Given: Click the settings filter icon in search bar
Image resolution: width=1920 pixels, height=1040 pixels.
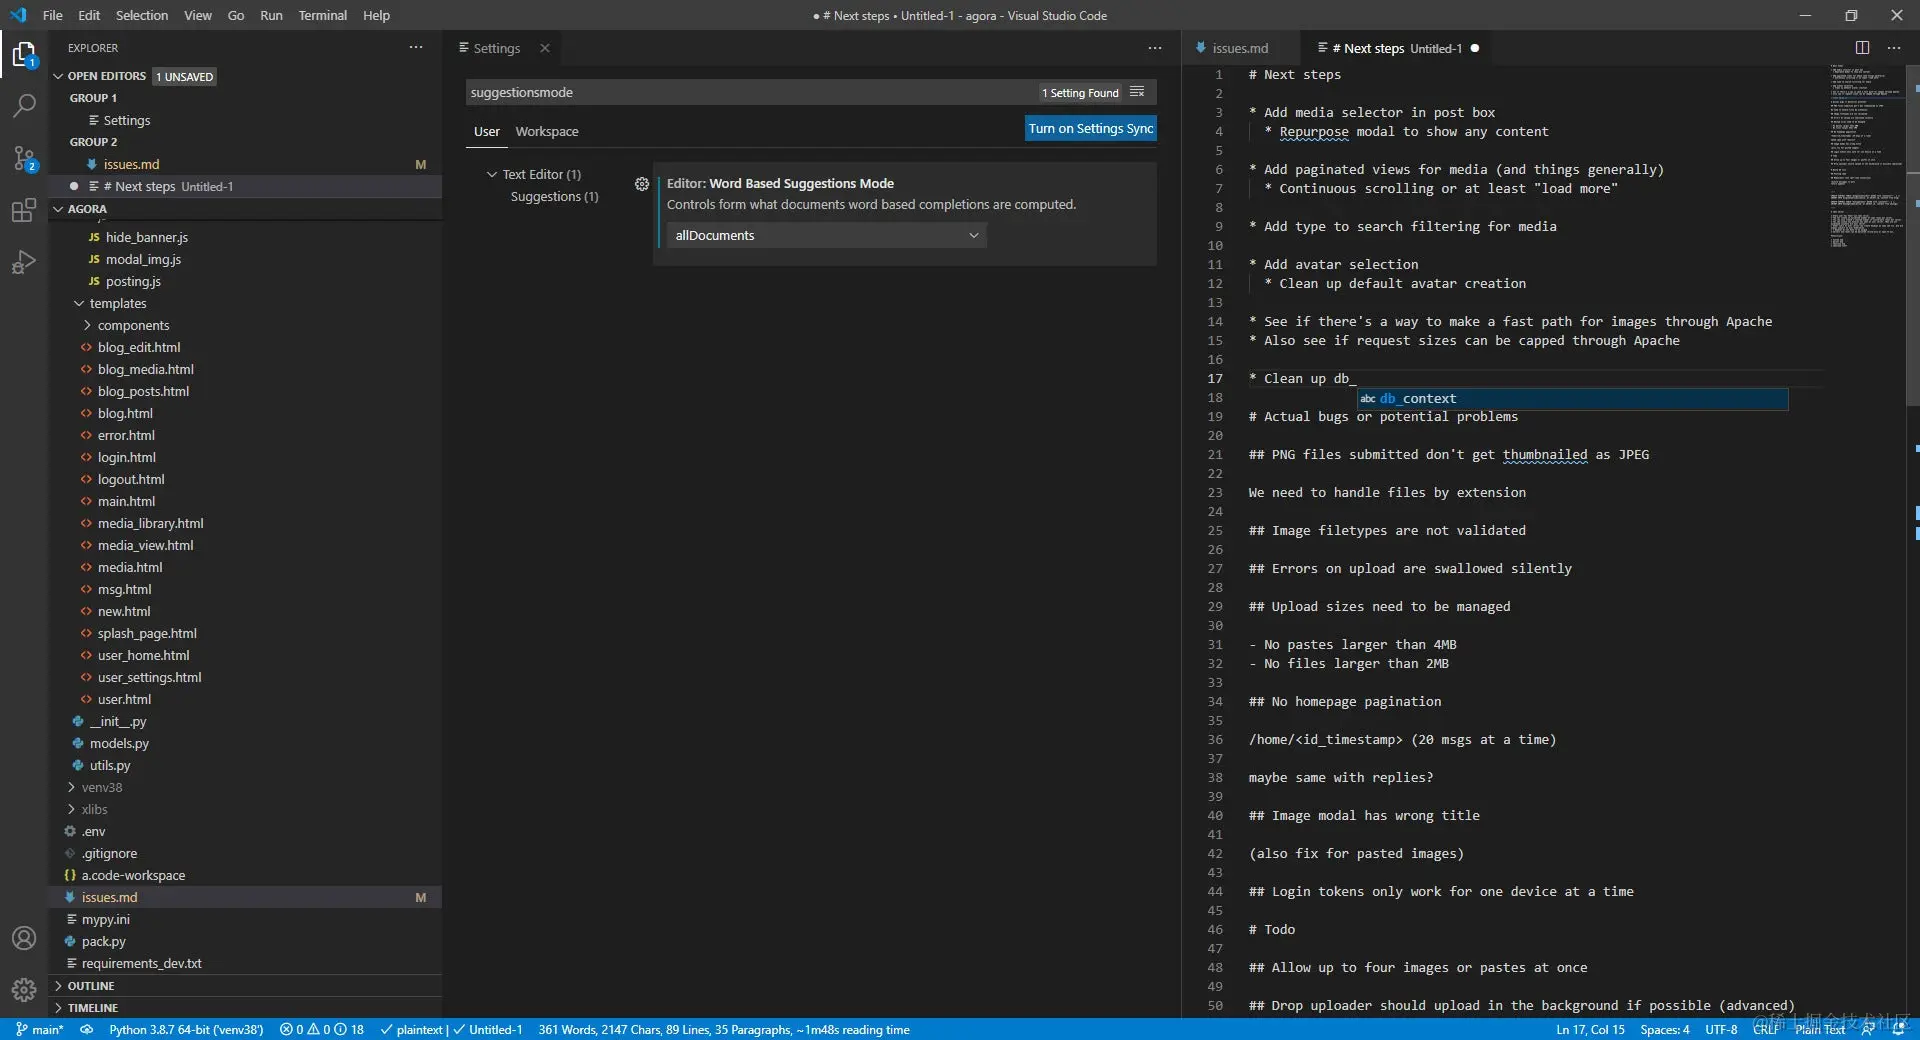Looking at the screenshot, I should (1137, 92).
